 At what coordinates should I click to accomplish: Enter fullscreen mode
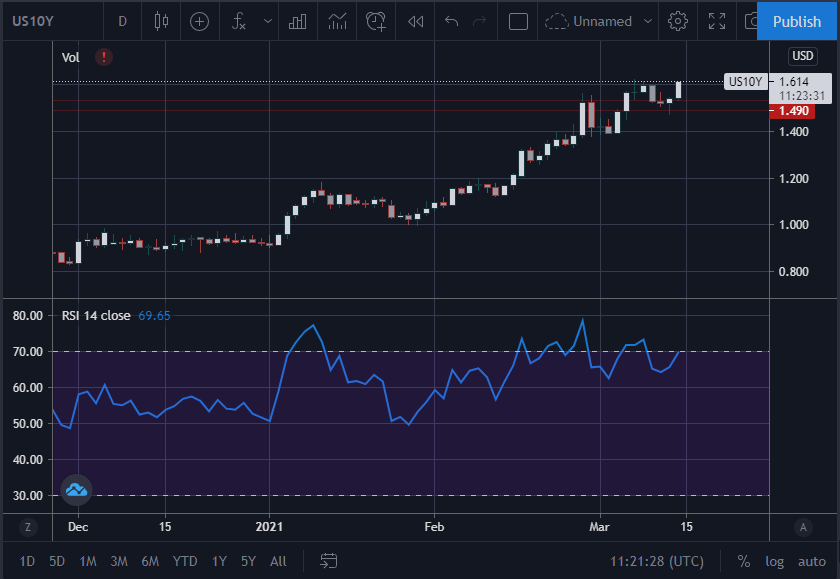(x=717, y=21)
